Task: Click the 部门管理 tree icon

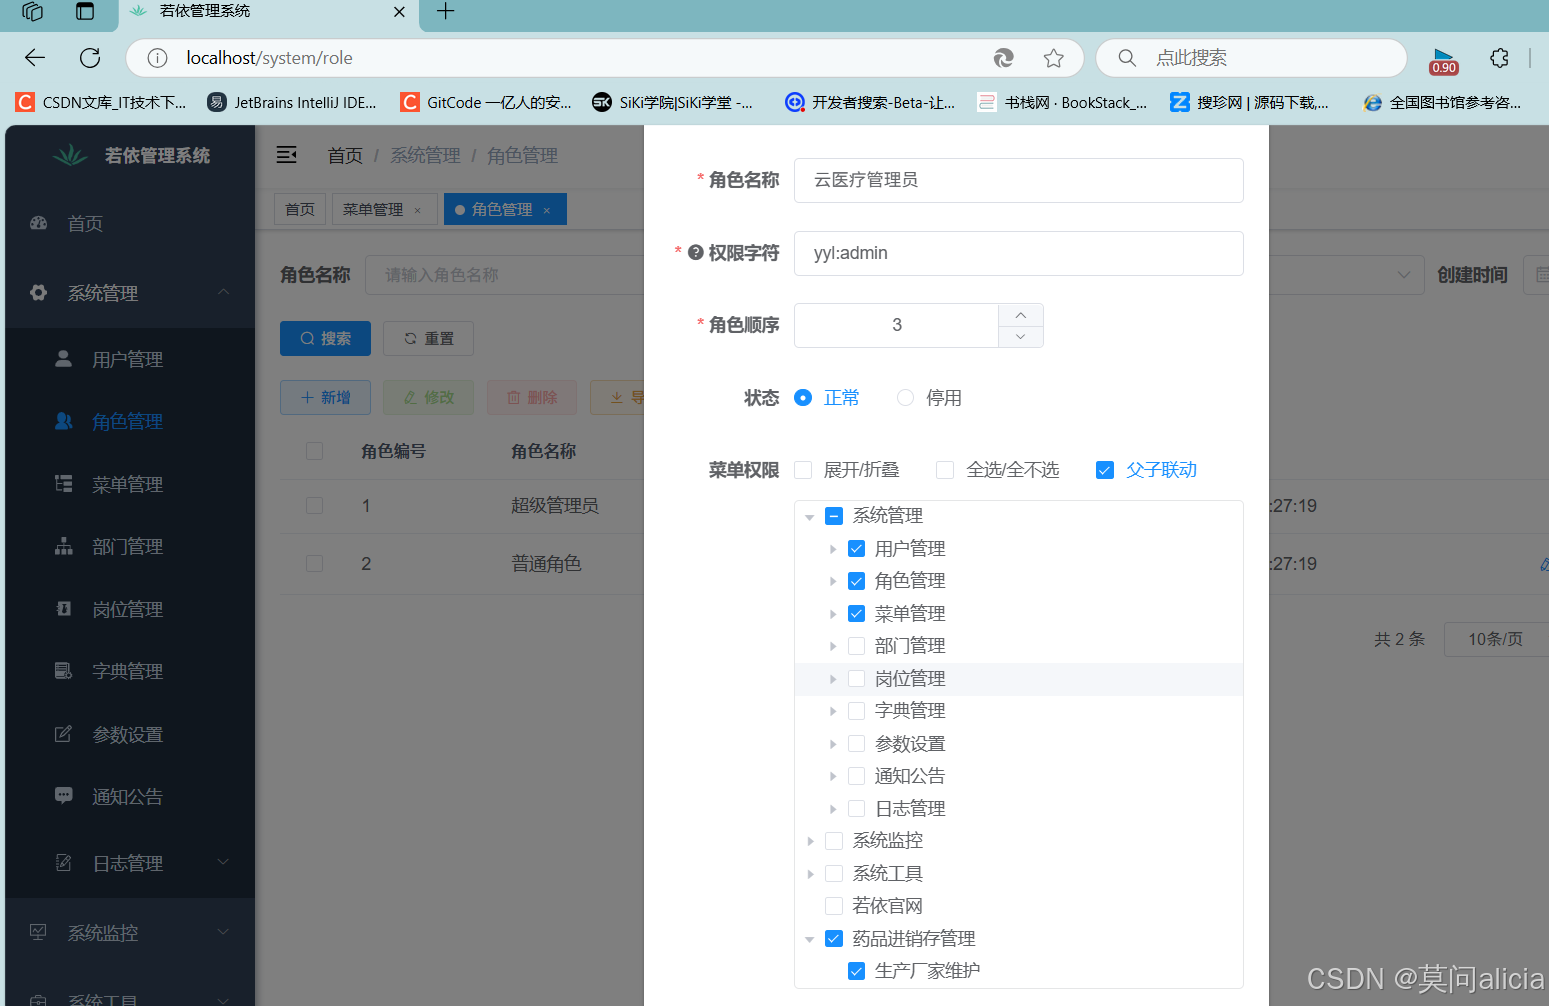Action: pyautogui.click(x=63, y=546)
